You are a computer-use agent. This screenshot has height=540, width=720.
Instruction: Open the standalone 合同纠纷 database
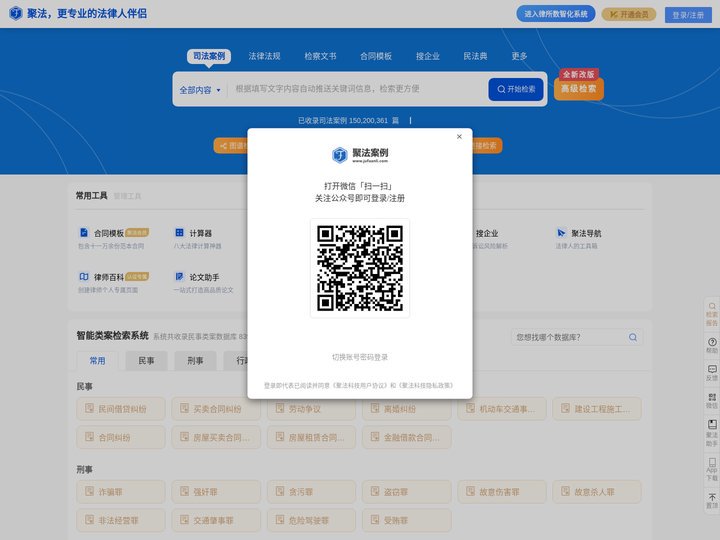click(121, 437)
